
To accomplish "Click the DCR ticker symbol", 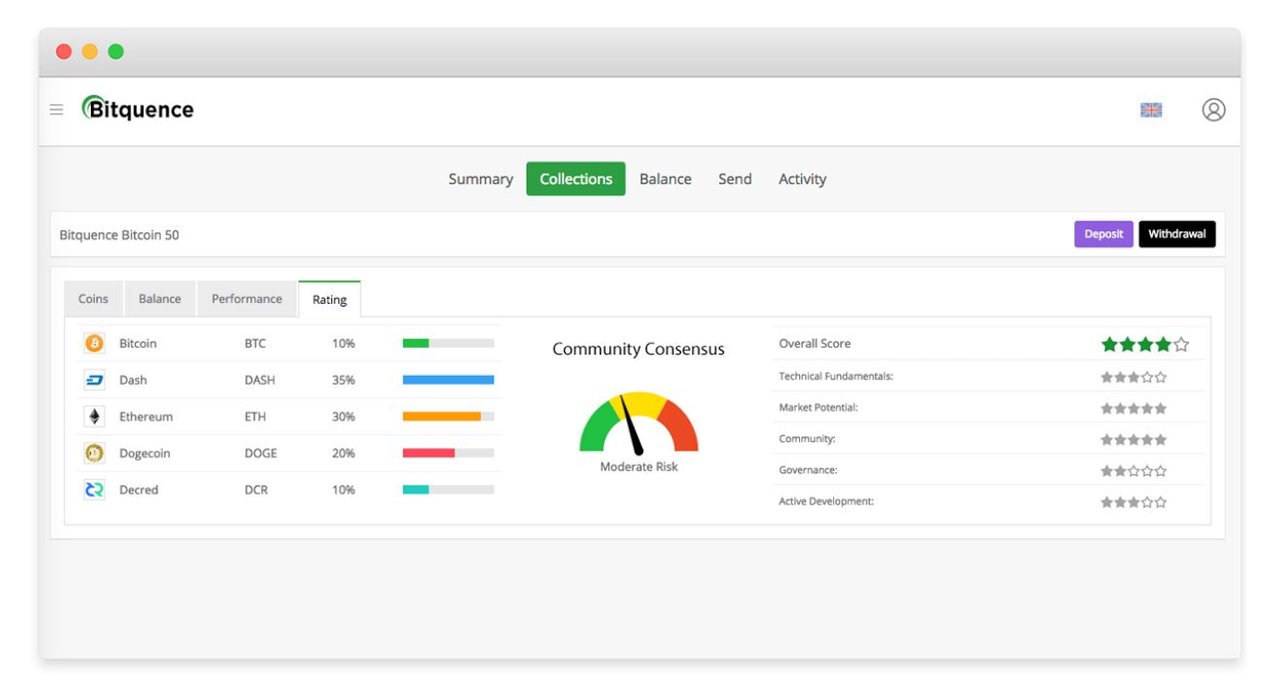I will [x=256, y=490].
